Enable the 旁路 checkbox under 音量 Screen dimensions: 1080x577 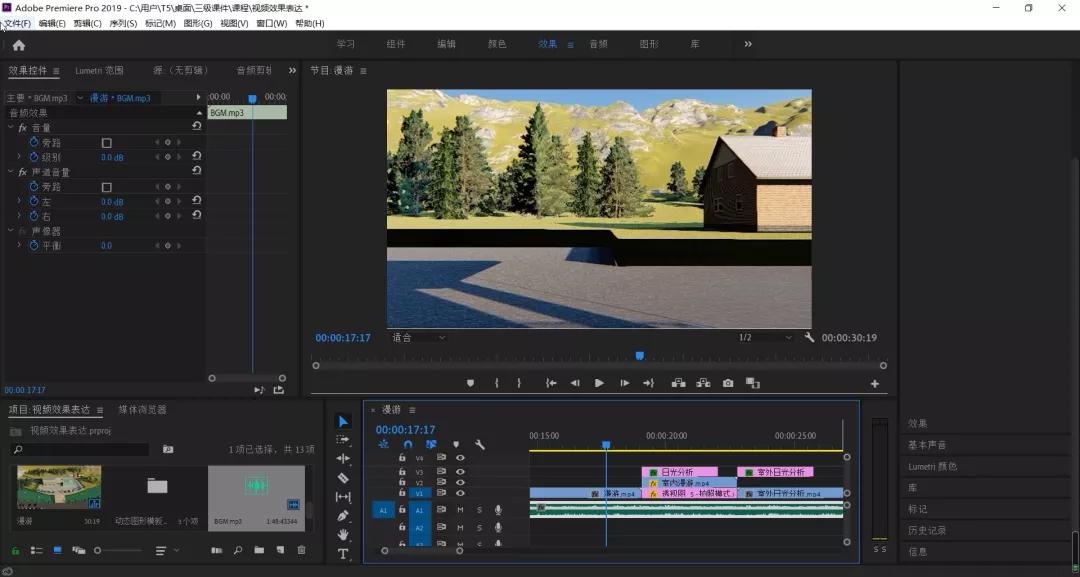click(x=107, y=143)
